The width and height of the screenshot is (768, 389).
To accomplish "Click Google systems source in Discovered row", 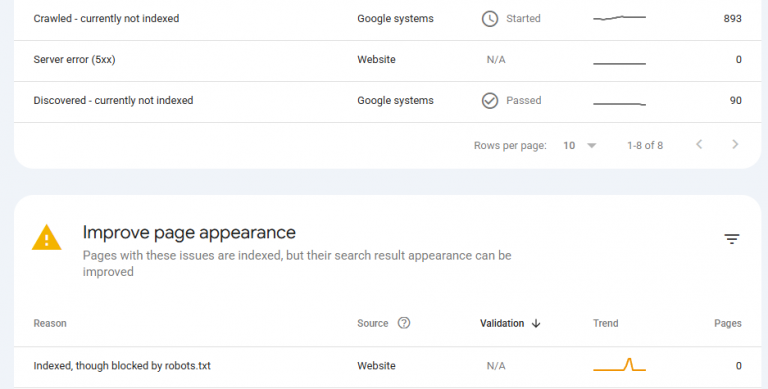I will [x=395, y=100].
